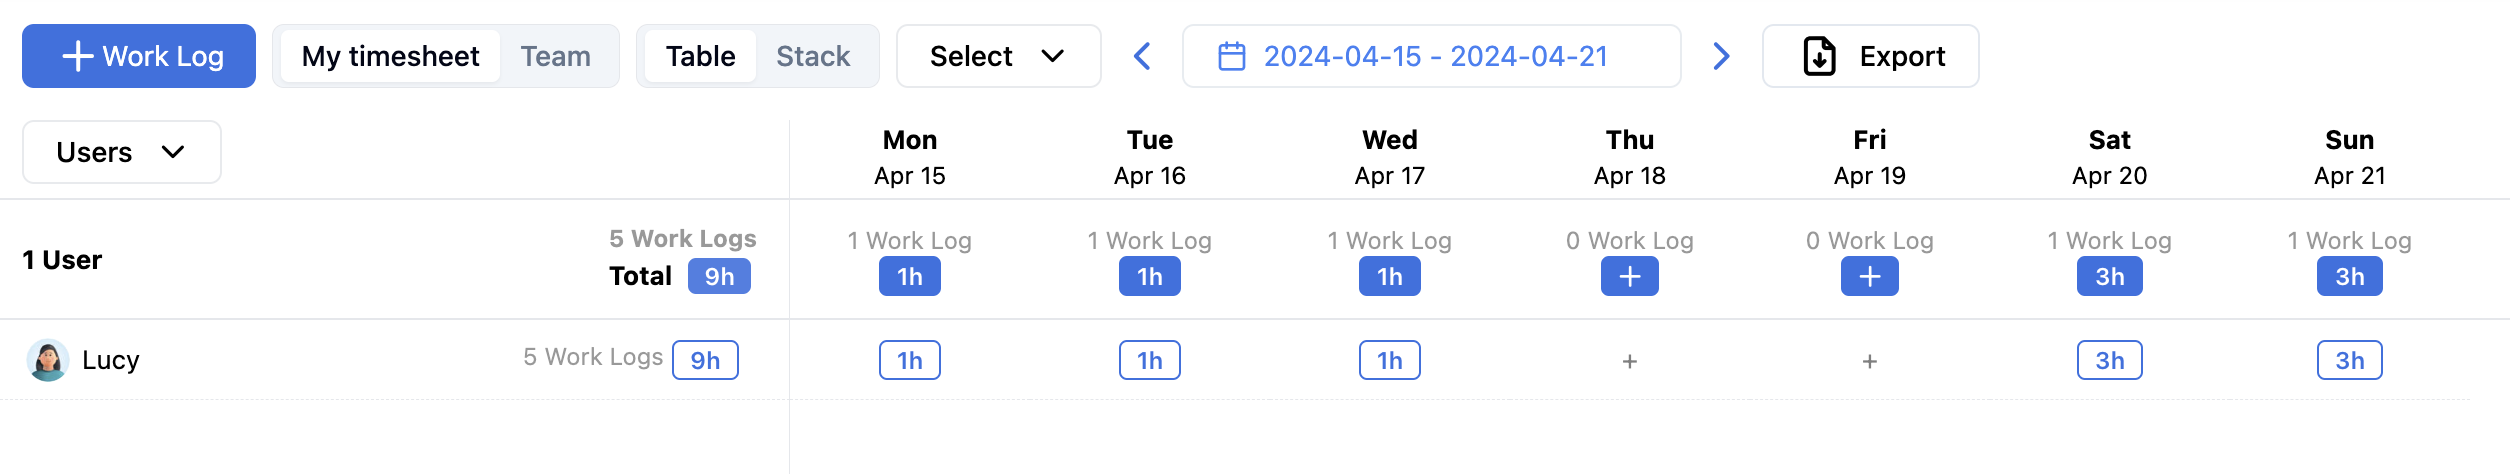Open Lucy's 1h entry on Monday
This screenshot has width=2510, height=474.
pos(909,361)
